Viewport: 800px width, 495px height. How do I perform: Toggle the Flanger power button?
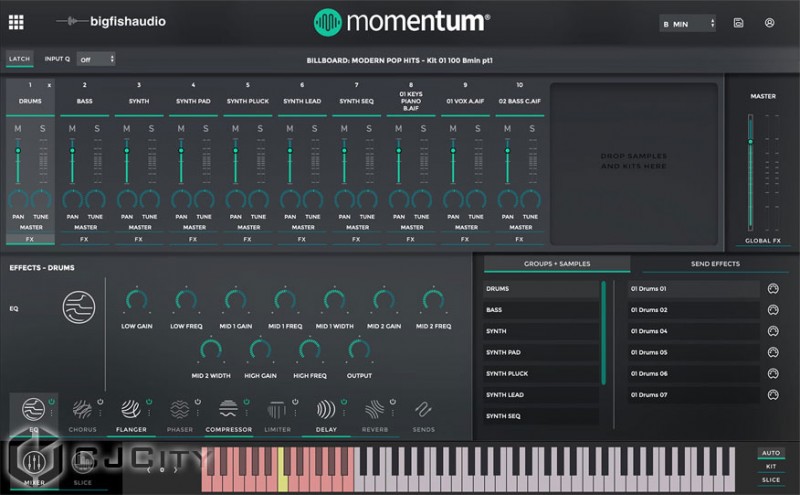[x=149, y=402]
